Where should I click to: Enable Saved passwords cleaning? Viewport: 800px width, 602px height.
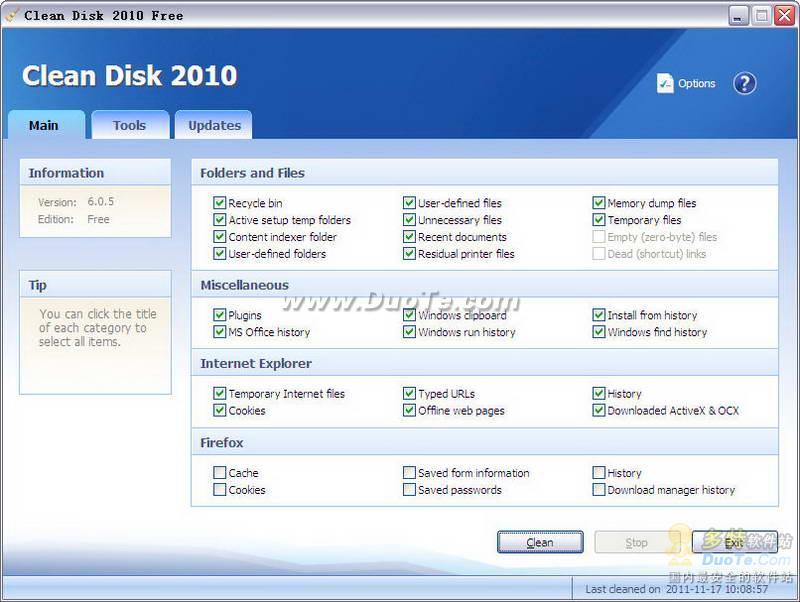409,490
